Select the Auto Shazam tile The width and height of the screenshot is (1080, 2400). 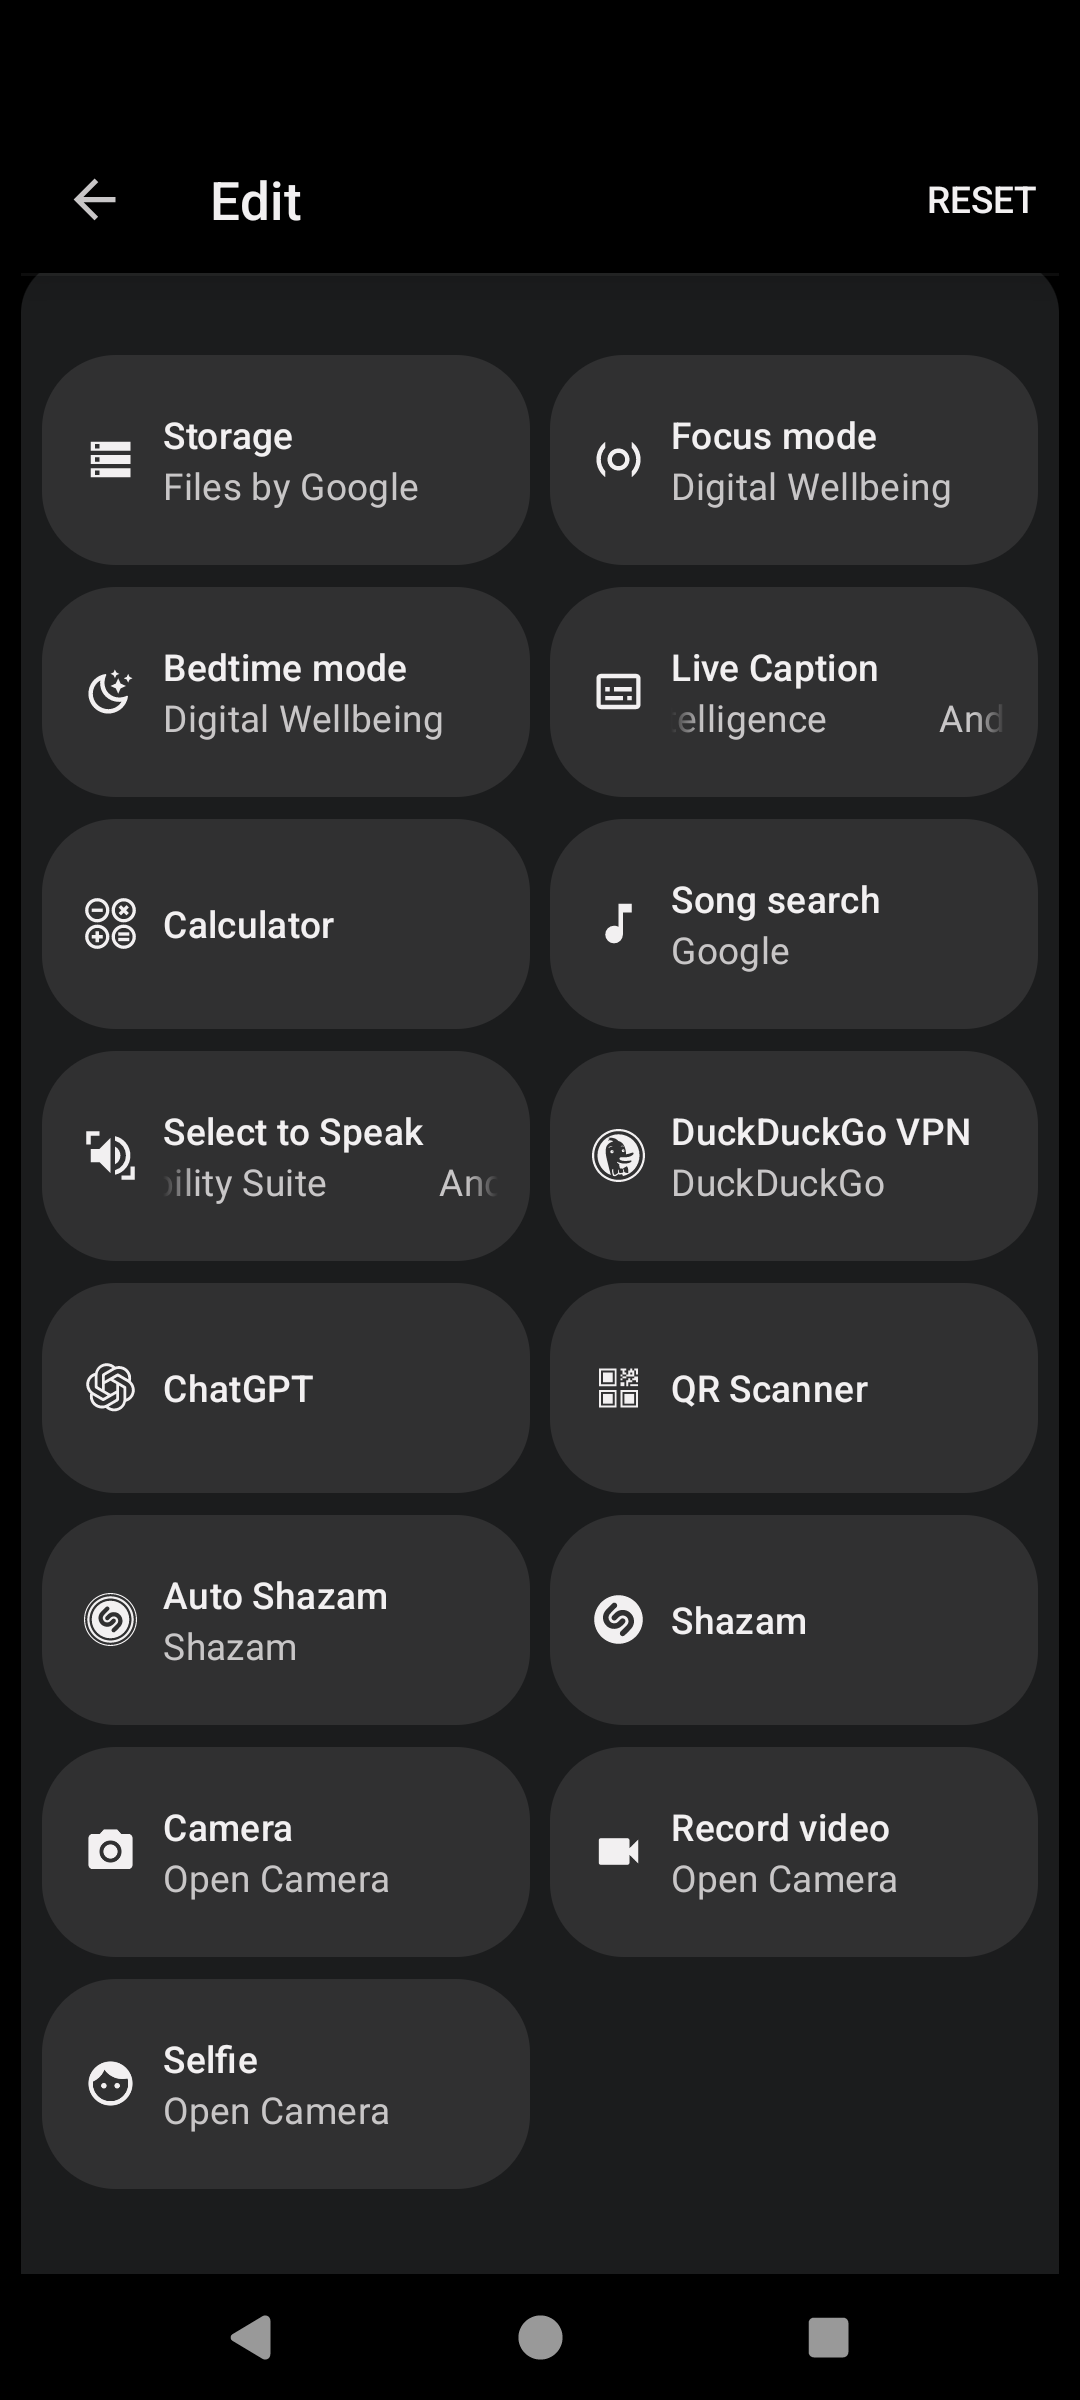click(x=286, y=1620)
